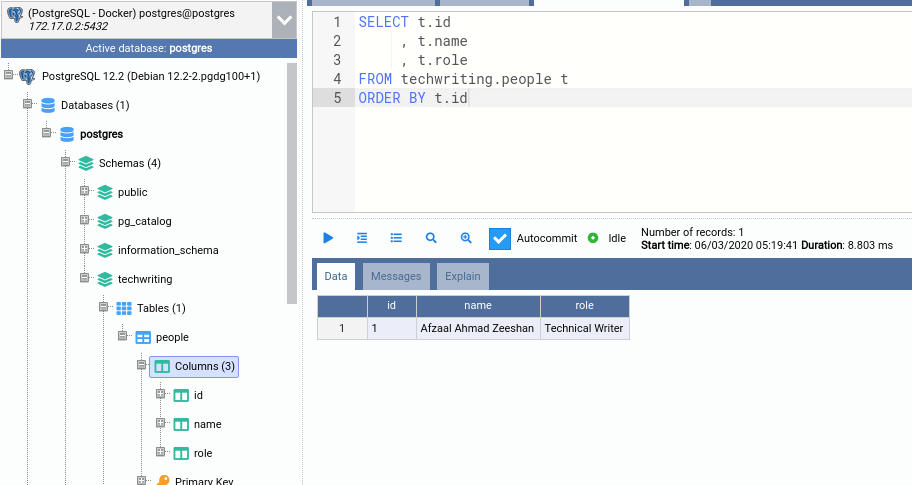Click the magnifier explain icon

431,238
